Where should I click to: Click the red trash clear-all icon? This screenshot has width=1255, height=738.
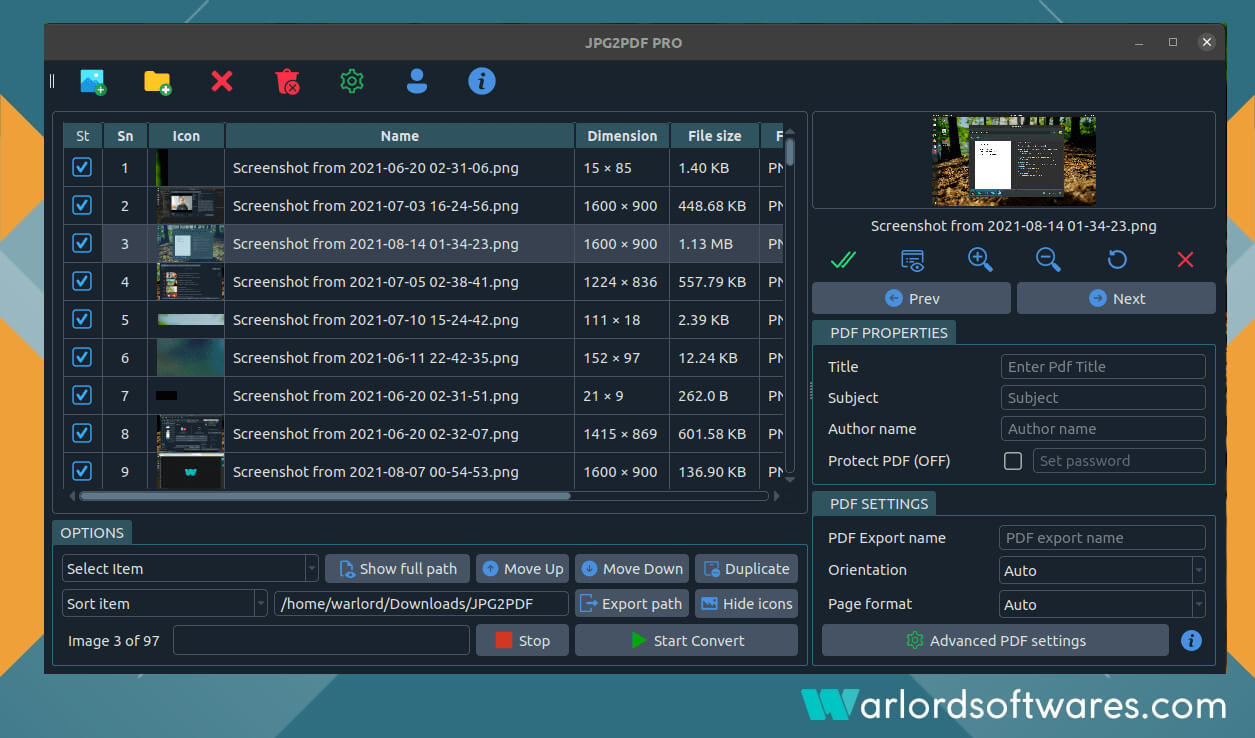pyautogui.click(x=287, y=82)
